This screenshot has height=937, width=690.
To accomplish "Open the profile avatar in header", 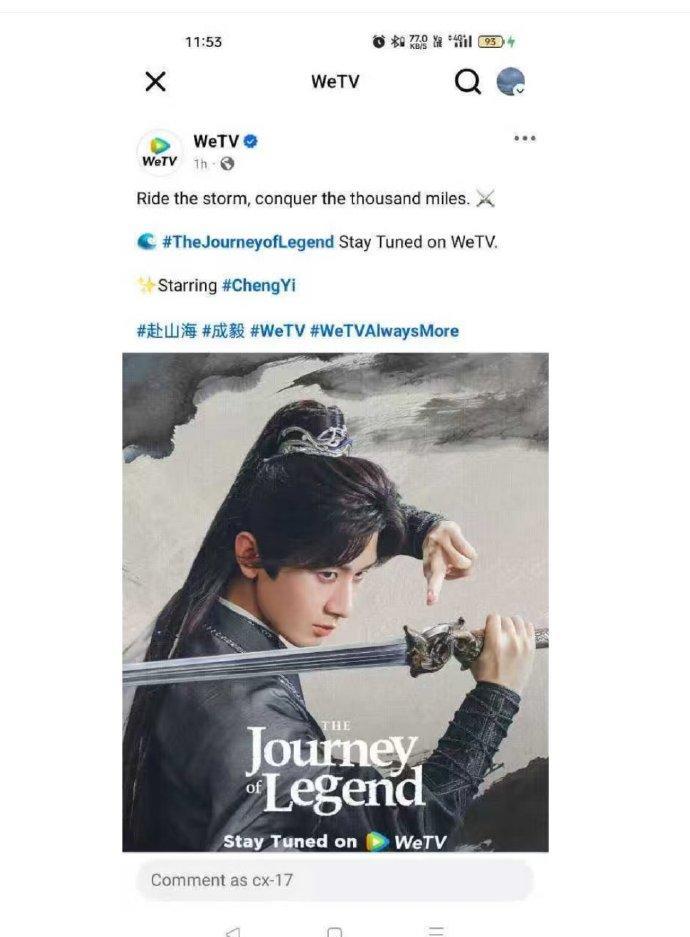I will (511, 81).
